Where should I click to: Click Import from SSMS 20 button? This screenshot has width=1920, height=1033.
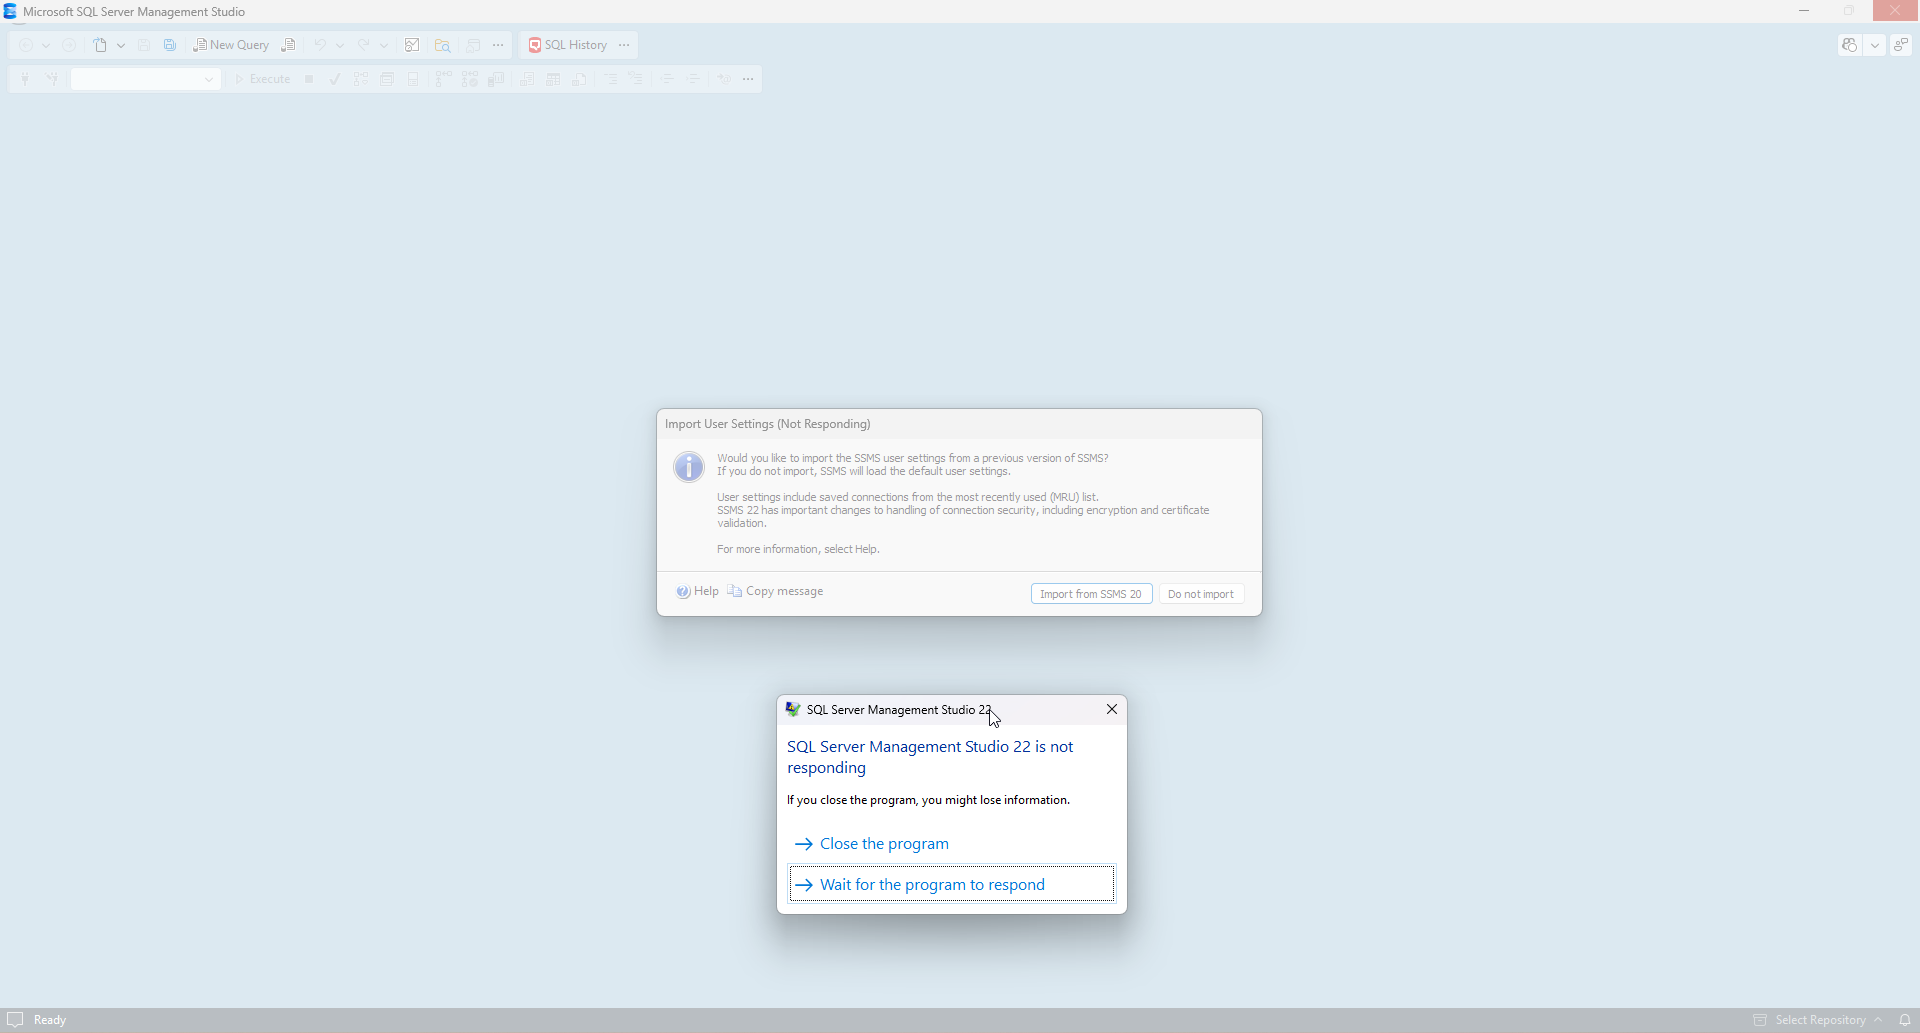[x=1091, y=594]
